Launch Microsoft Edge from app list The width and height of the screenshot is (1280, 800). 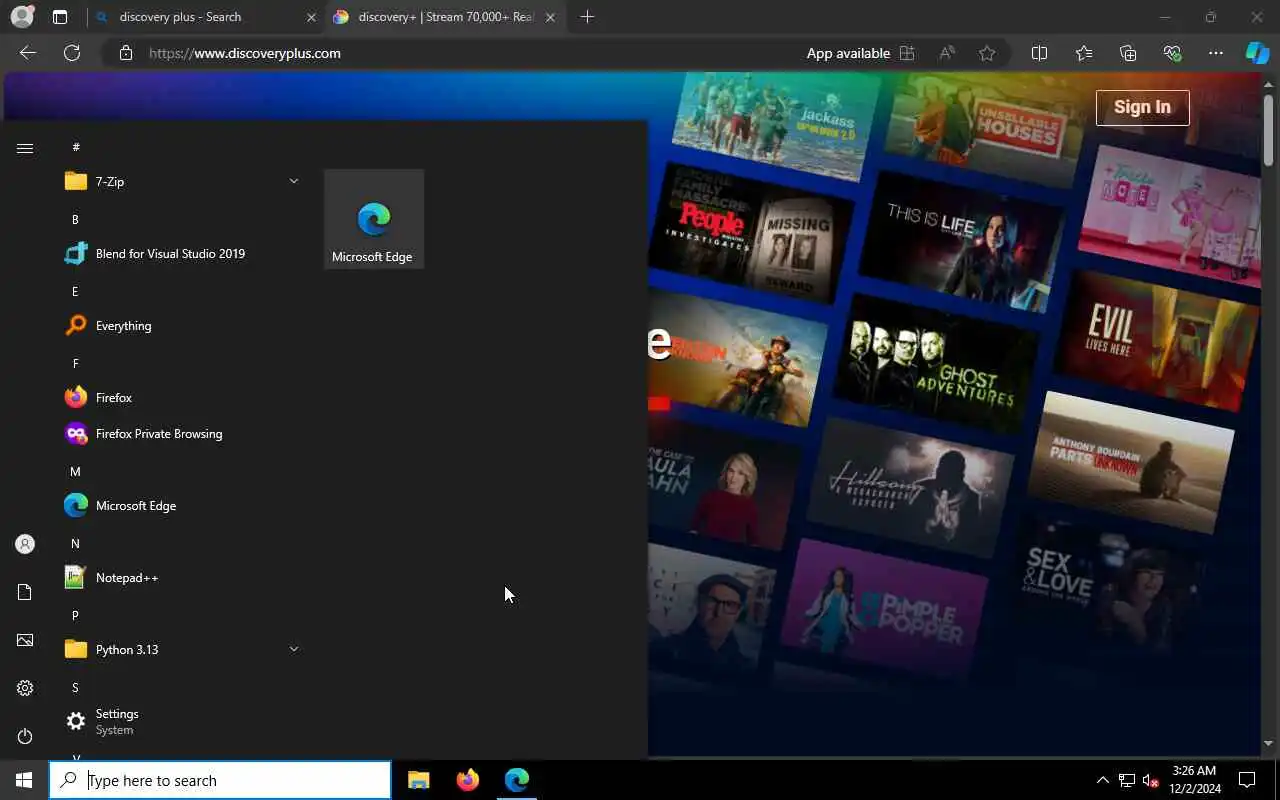[182, 505]
